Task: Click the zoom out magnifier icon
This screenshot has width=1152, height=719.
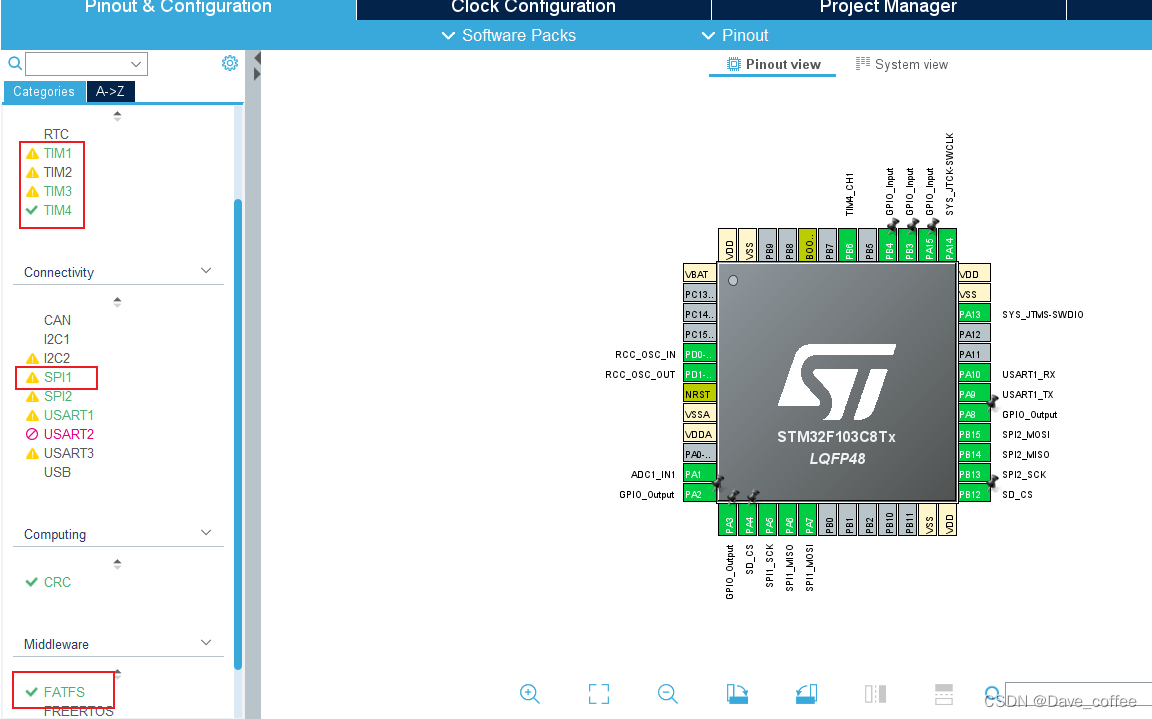Action: pyautogui.click(x=667, y=693)
